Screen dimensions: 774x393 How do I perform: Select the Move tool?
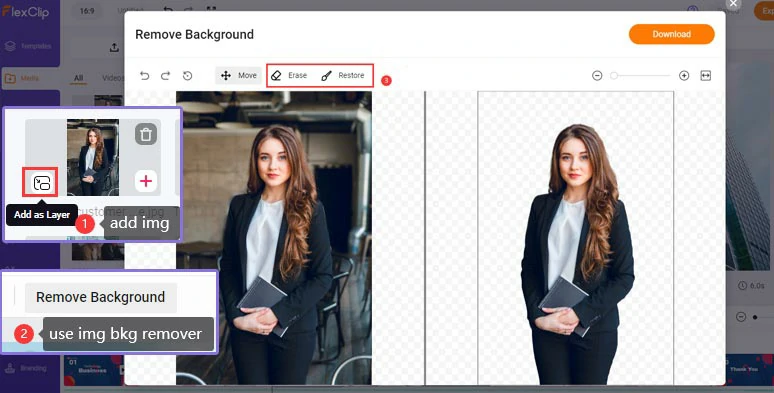pos(238,76)
